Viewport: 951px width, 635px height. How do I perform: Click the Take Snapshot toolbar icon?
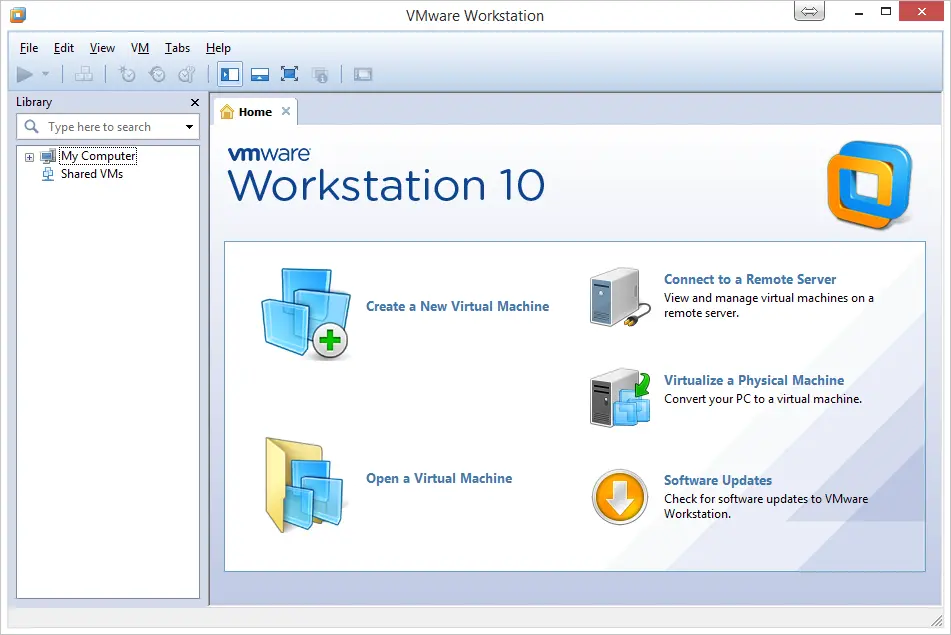[127, 75]
